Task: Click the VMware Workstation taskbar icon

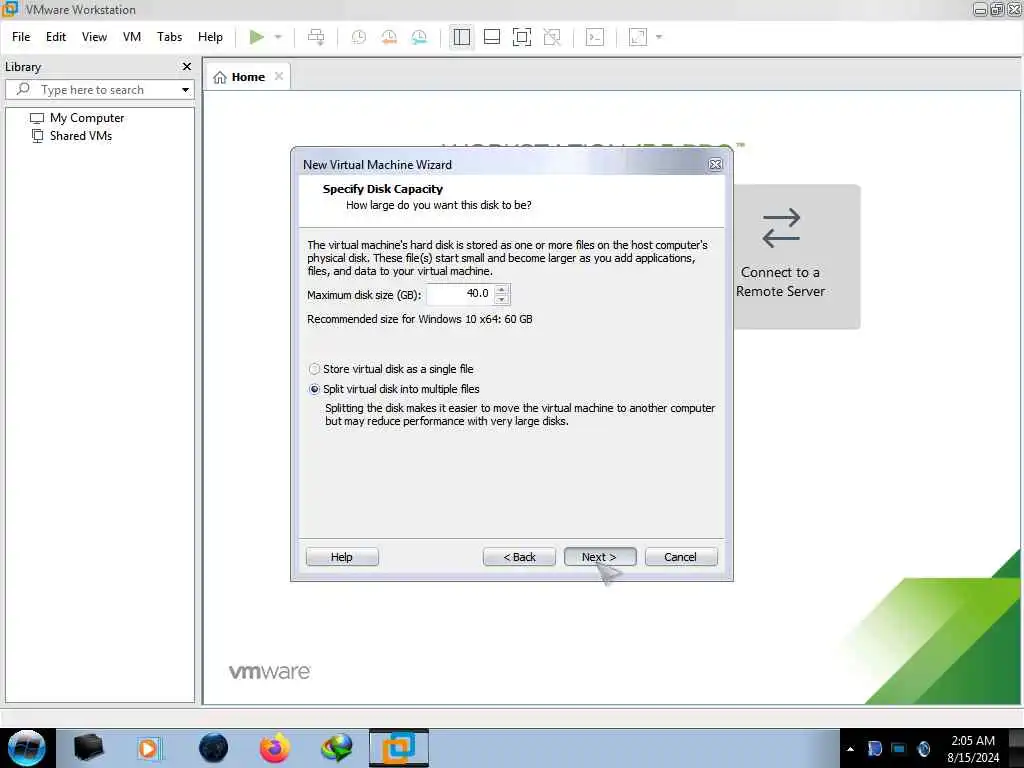Action: pyautogui.click(x=398, y=748)
